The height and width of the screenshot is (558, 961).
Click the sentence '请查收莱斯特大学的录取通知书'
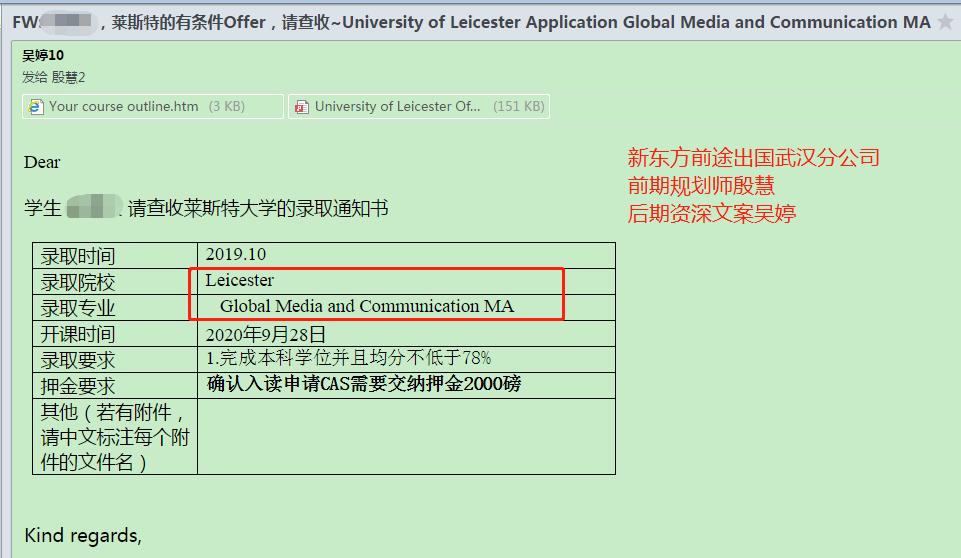[x=258, y=208]
